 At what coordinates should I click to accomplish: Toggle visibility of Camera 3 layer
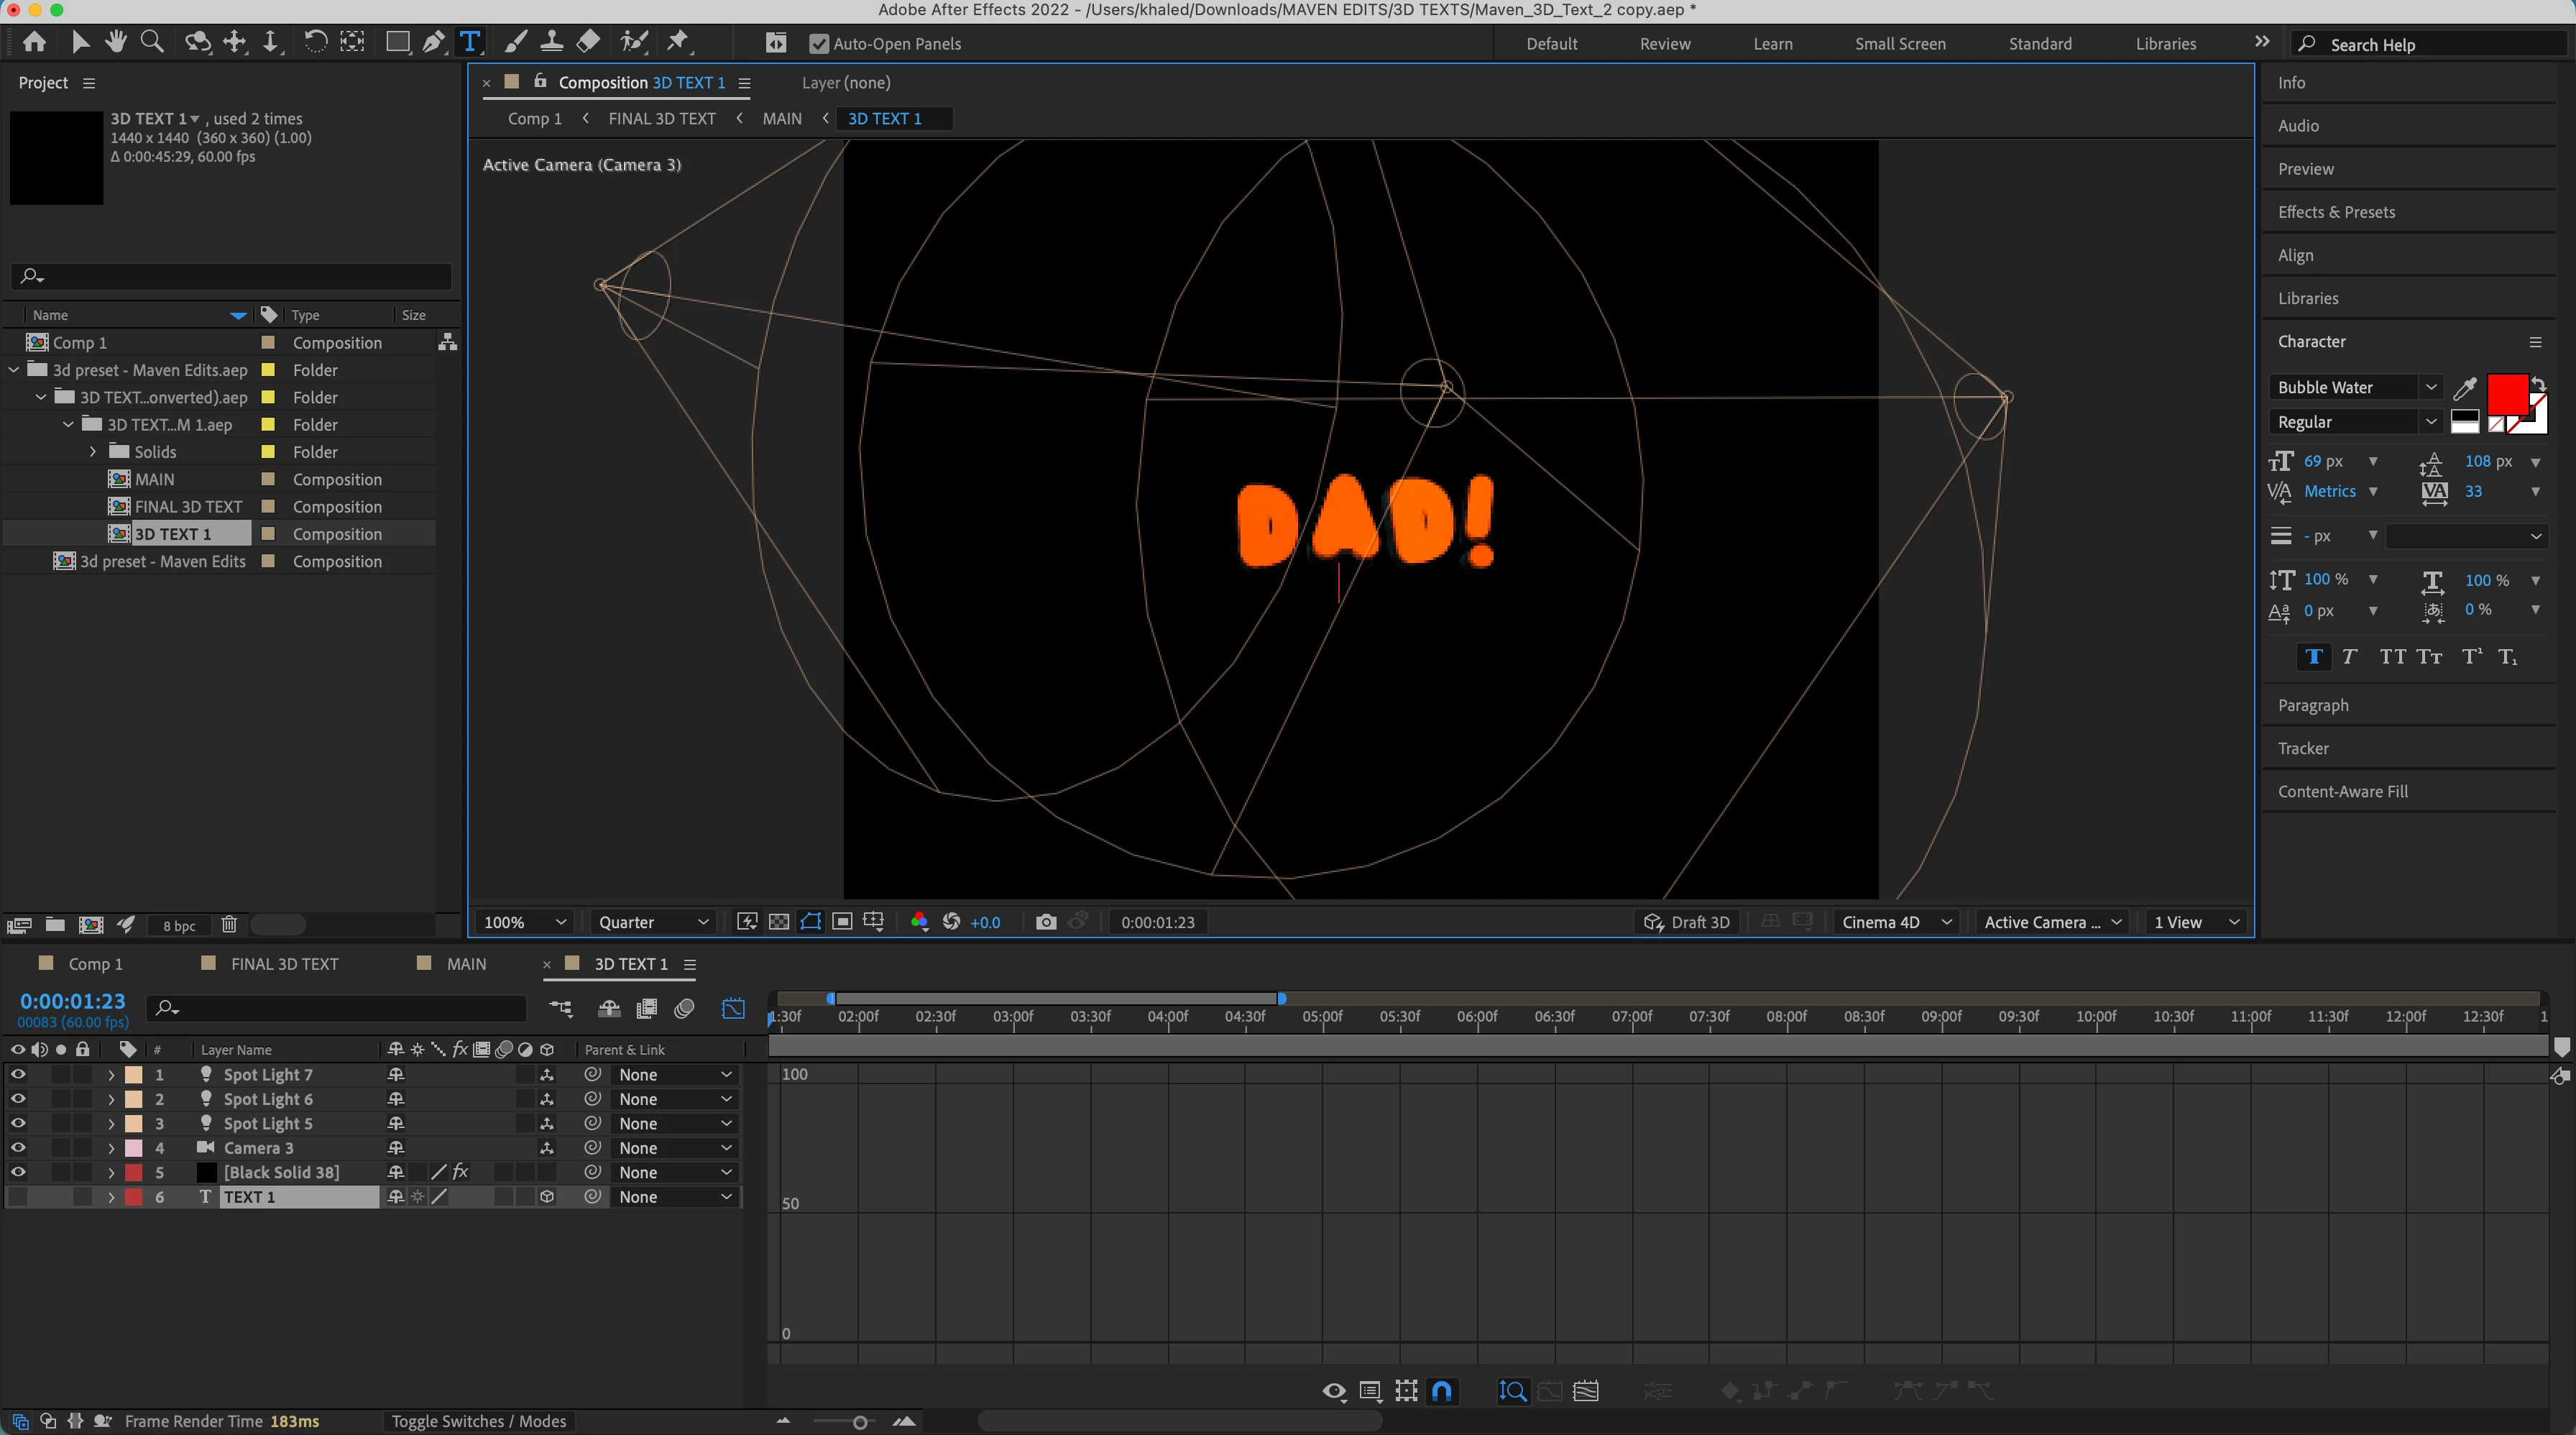[x=18, y=1148]
